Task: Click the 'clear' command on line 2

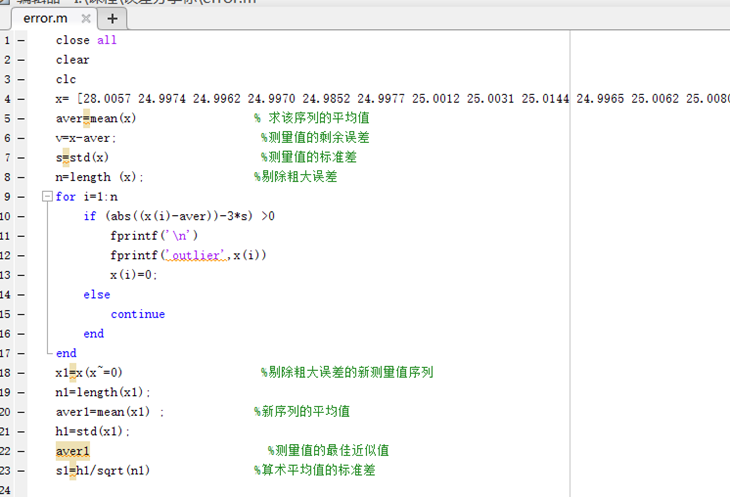Action: coord(72,60)
